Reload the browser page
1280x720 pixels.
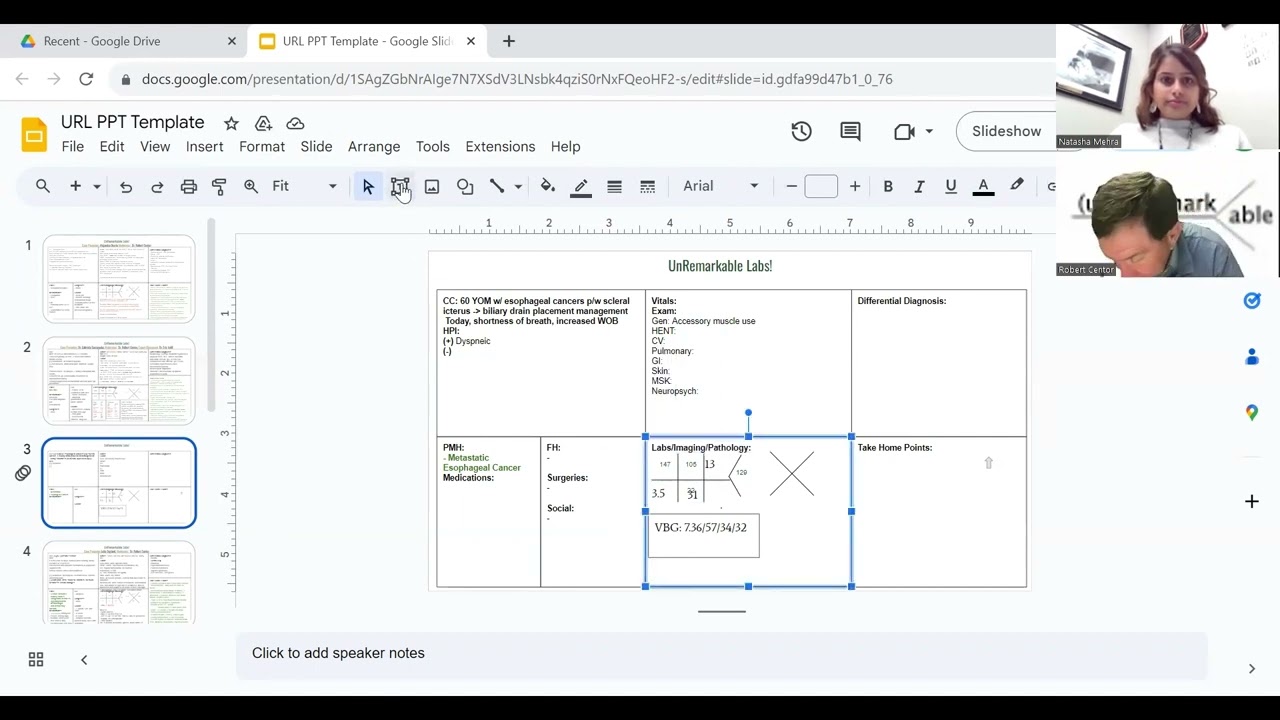click(x=86, y=79)
